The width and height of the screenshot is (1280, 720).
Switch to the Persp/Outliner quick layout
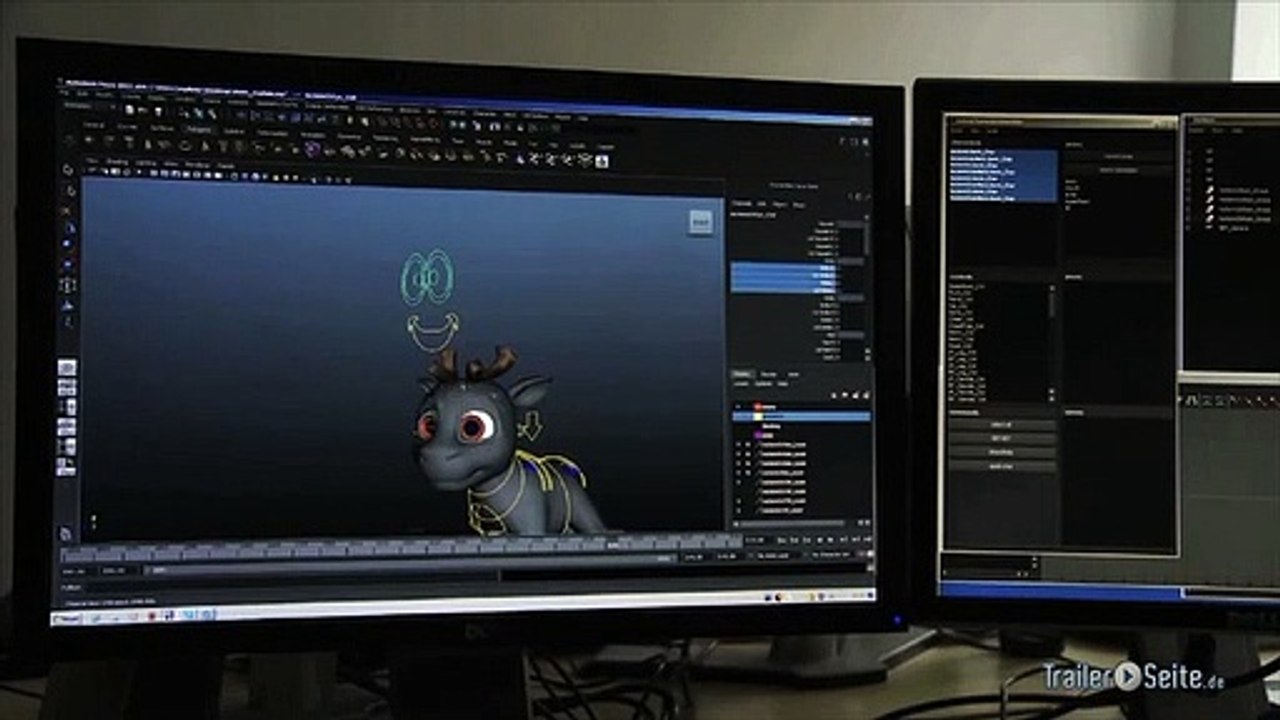pyautogui.click(x=67, y=407)
